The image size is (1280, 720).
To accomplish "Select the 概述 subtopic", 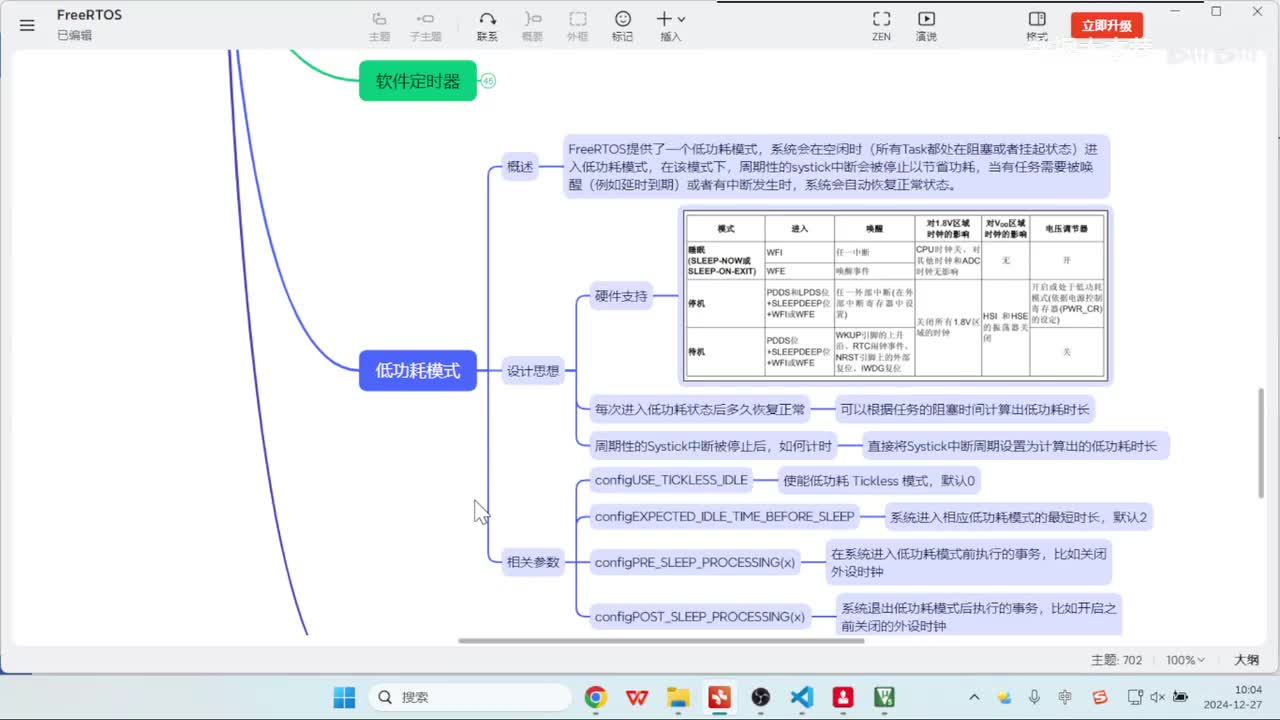I will point(520,167).
